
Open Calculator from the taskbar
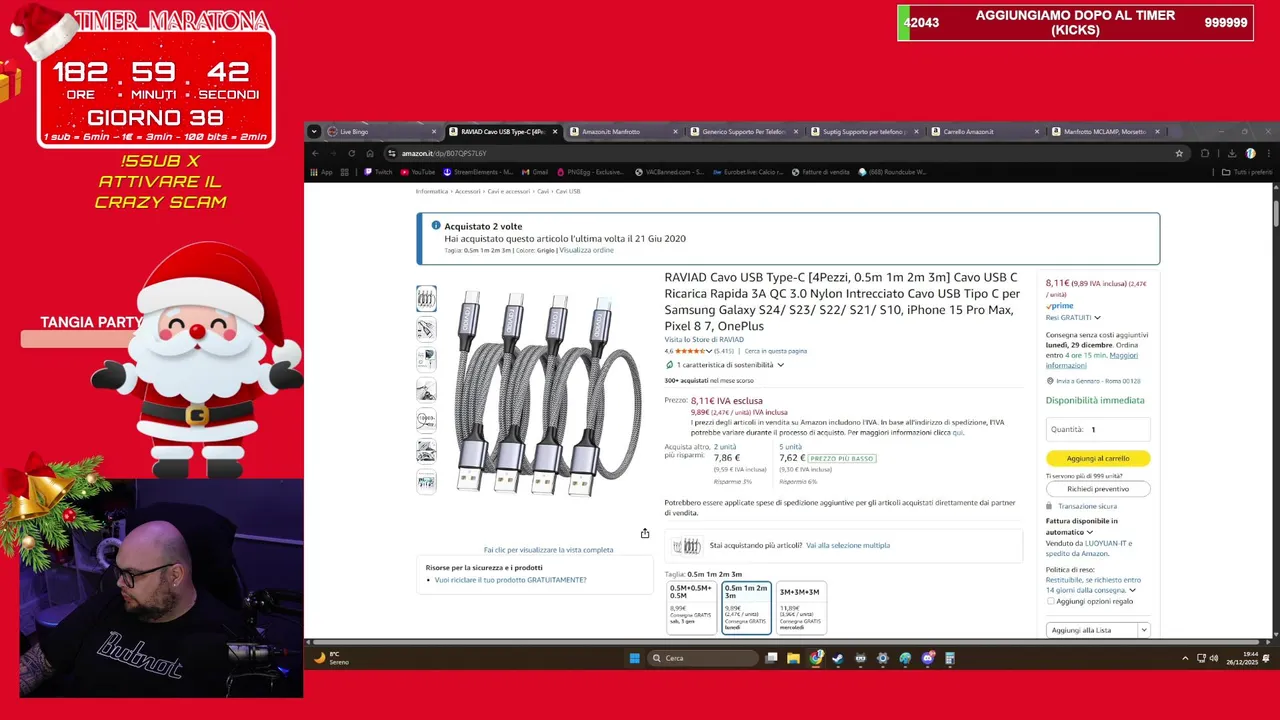click(950, 658)
